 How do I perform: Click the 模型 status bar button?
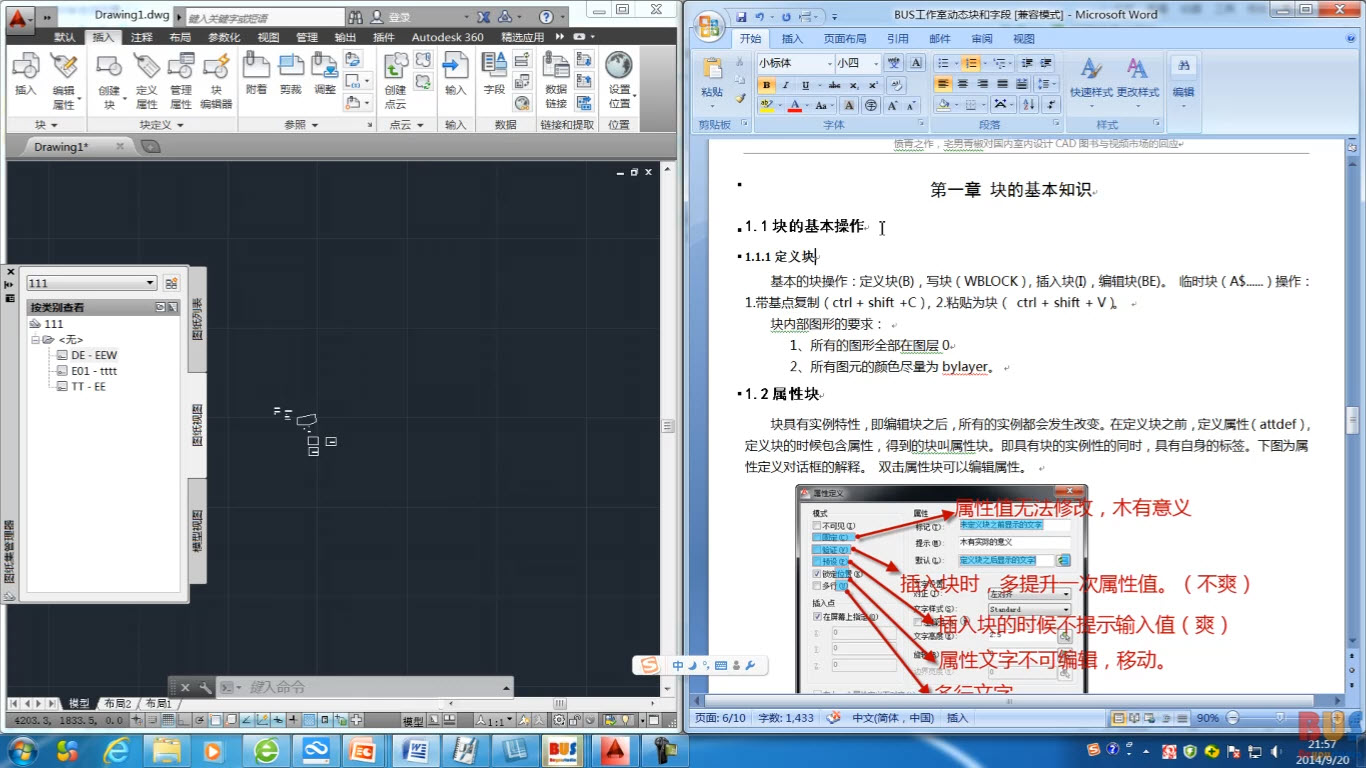point(413,720)
